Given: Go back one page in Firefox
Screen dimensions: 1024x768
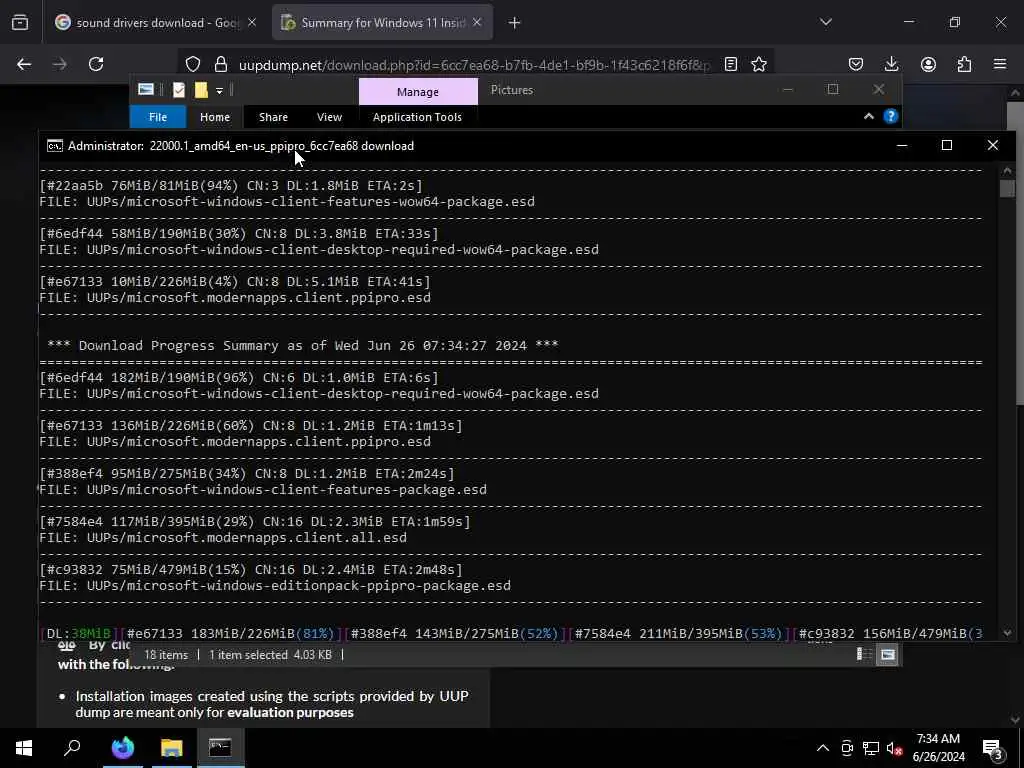Looking at the screenshot, I should tap(24, 64).
